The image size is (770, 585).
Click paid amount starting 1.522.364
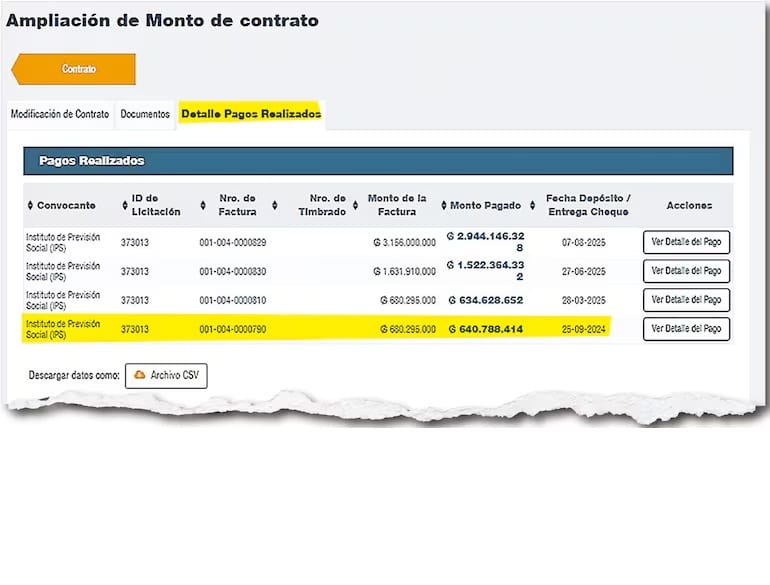point(485,271)
